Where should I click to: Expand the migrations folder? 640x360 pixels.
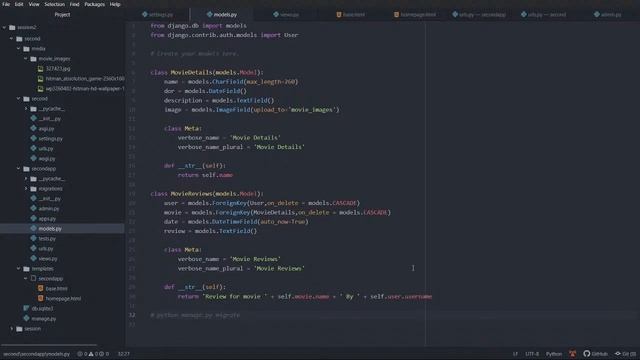coord(26,189)
